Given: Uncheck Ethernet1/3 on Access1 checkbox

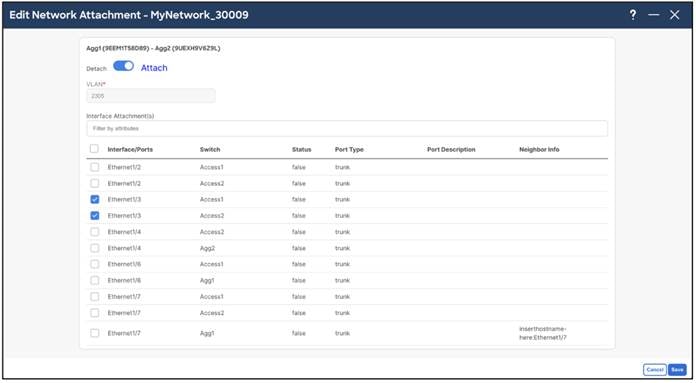Looking at the screenshot, I should point(95,199).
